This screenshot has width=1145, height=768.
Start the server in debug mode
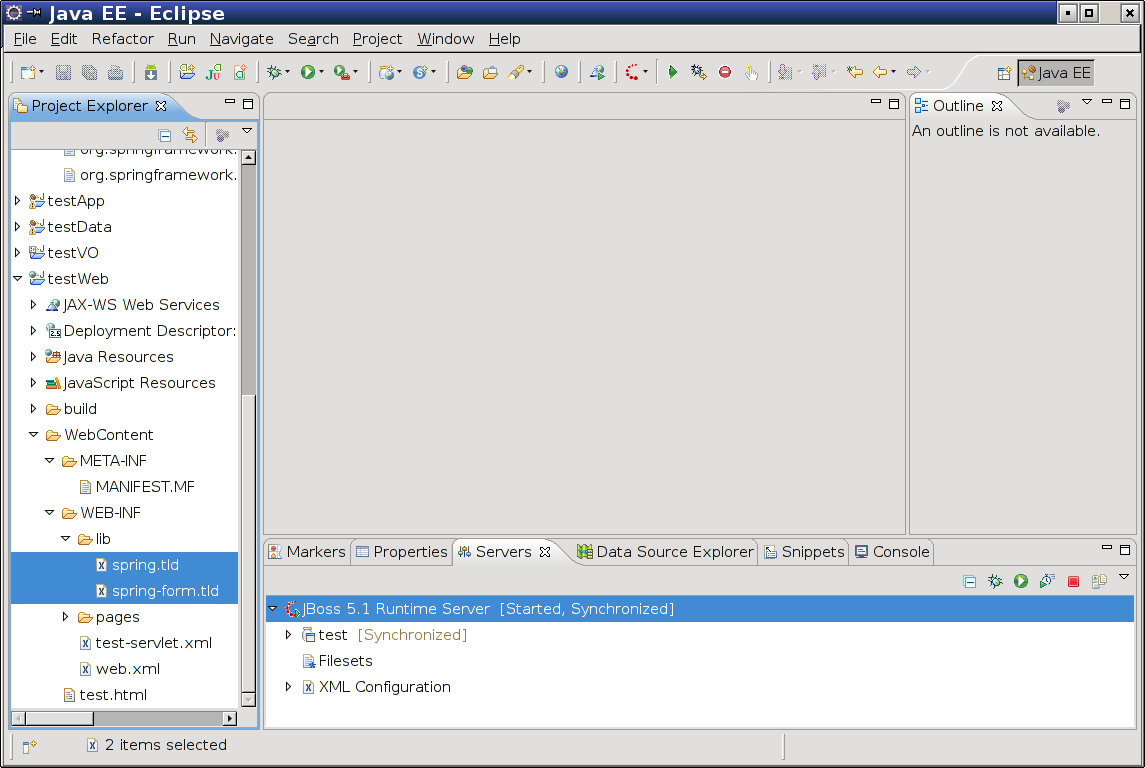tap(995, 581)
